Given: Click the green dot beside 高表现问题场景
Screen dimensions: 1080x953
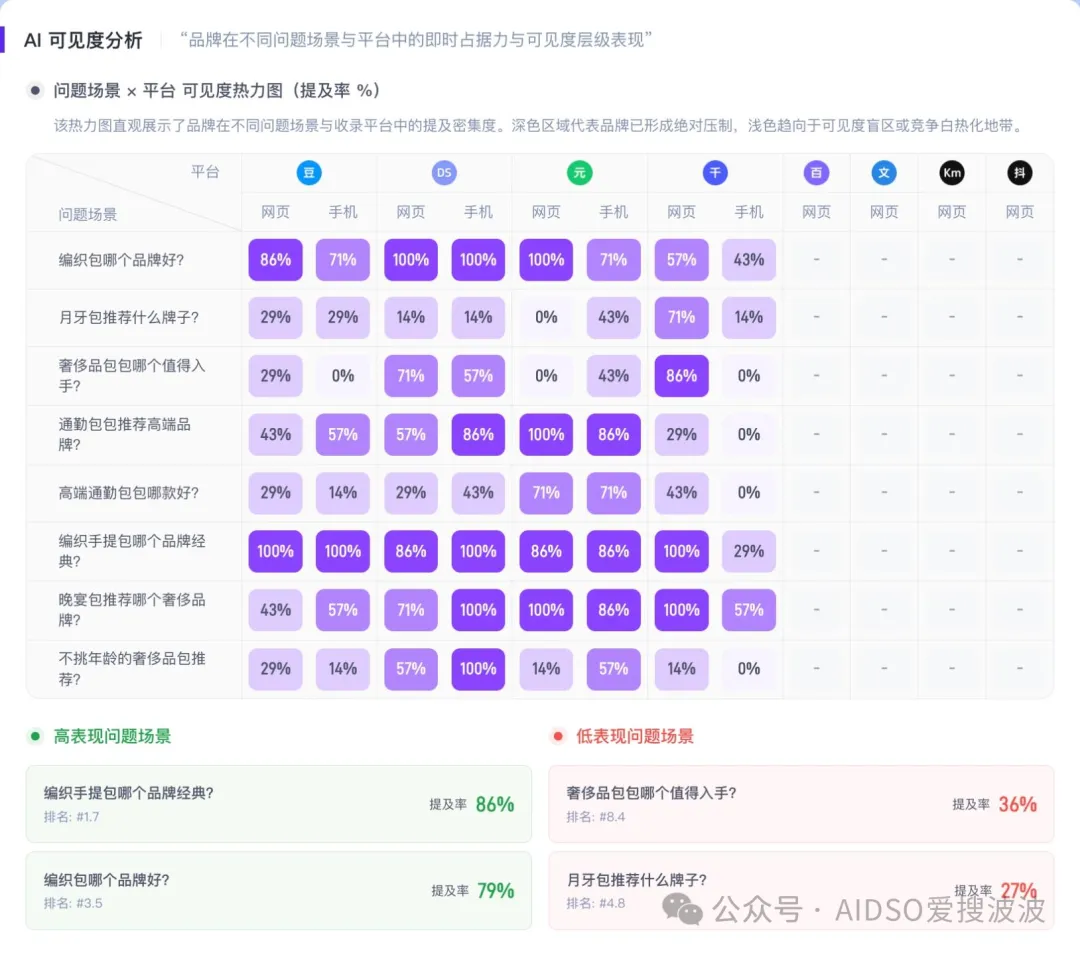Looking at the screenshot, I should click(35, 736).
